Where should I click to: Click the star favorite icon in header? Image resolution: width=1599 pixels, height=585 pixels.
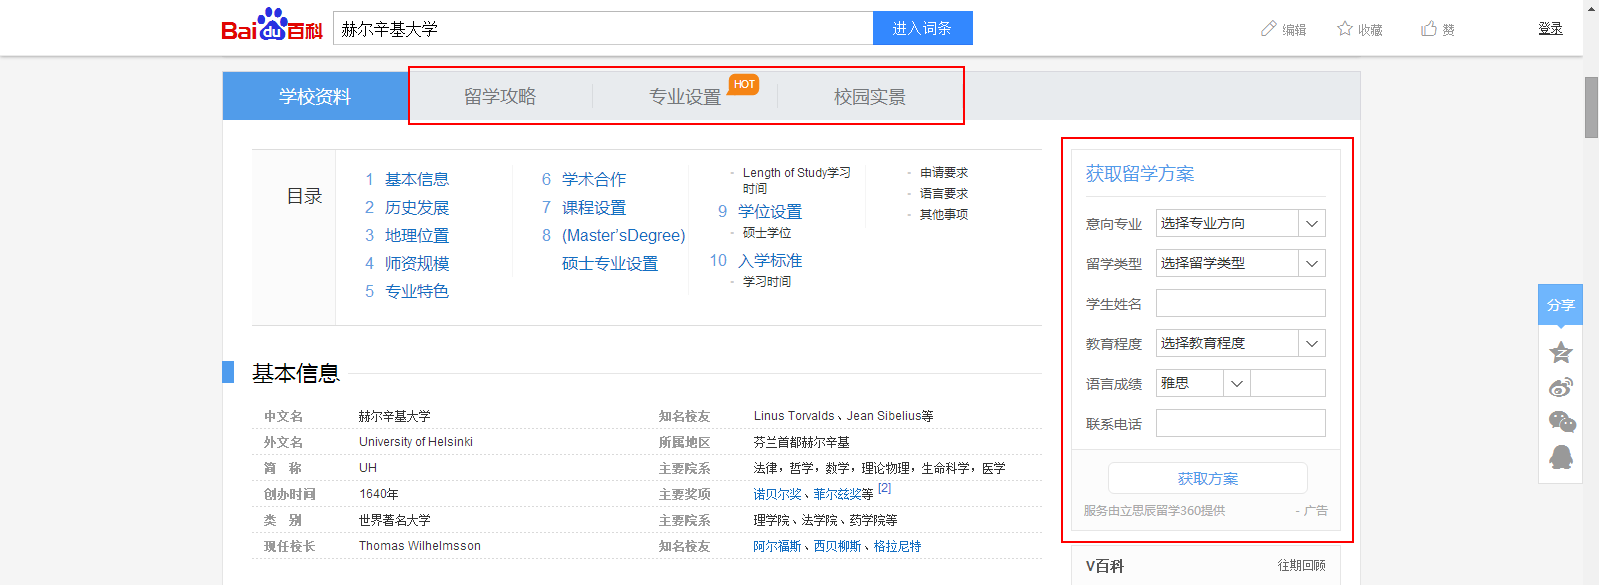1345,29
